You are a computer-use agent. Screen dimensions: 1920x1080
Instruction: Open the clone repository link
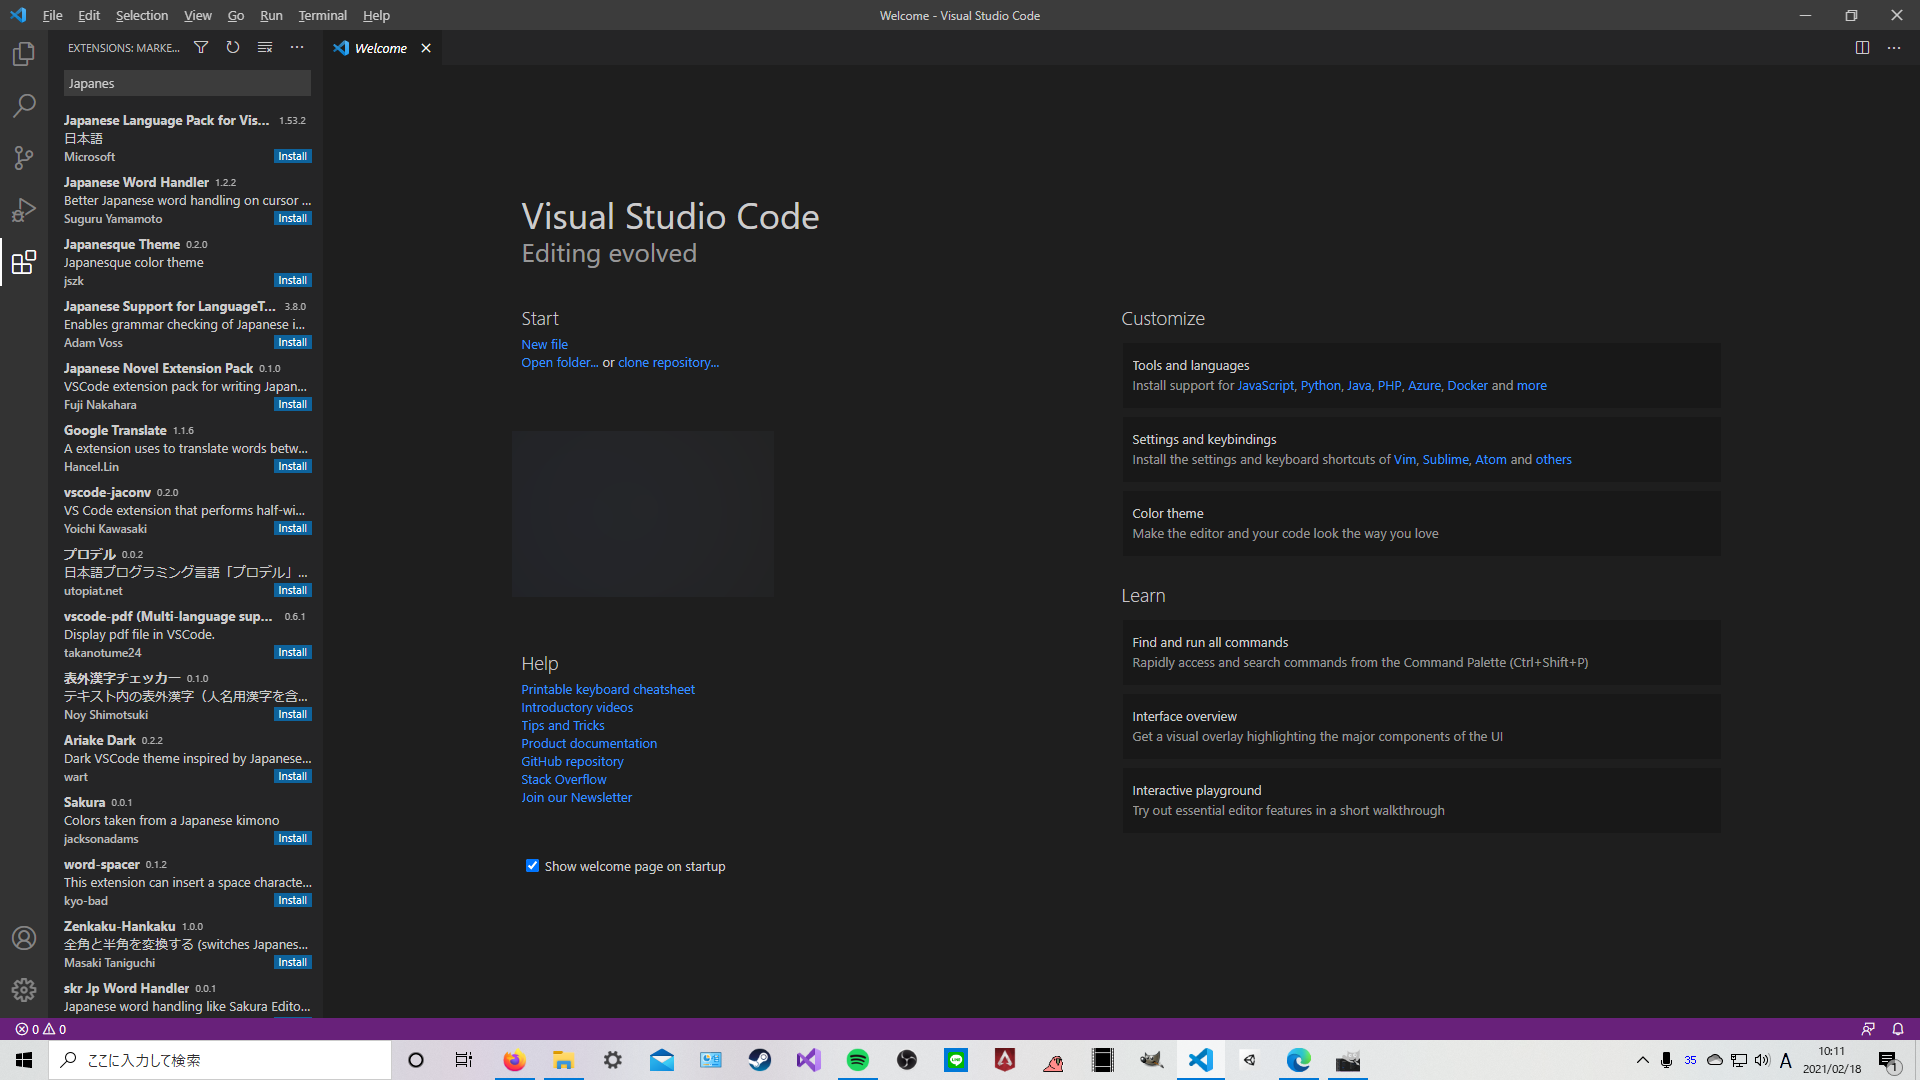coord(668,362)
